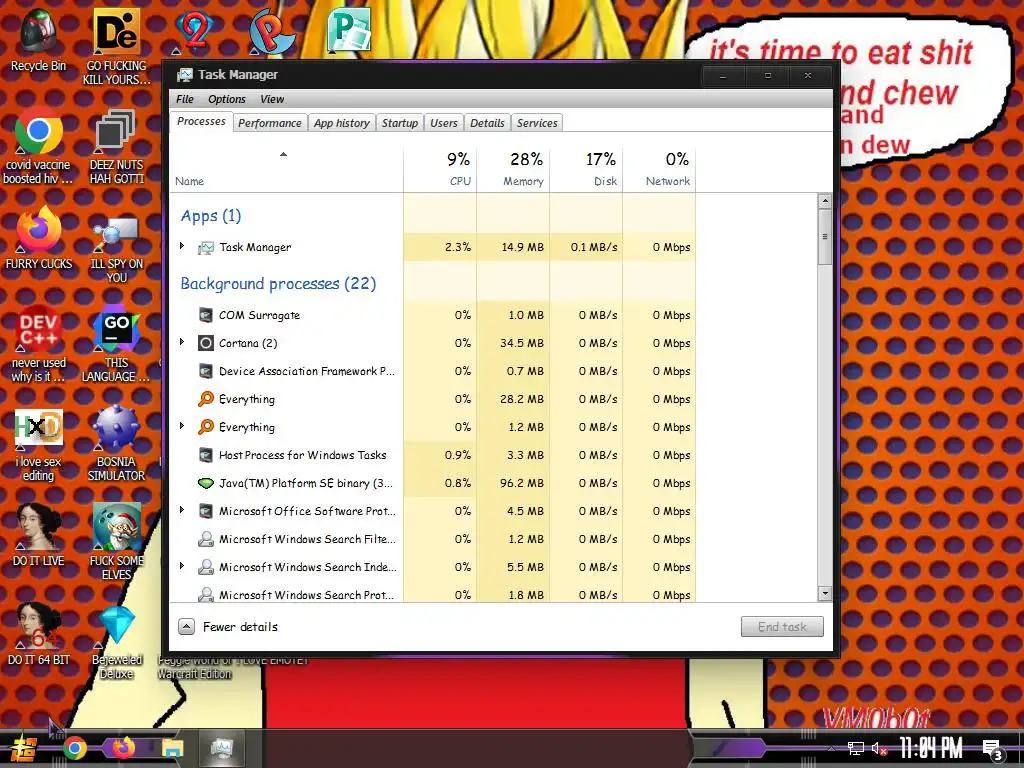Viewport: 1024px width, 768px height.
Task: Click the scrollbar up arrow
Action: point(825,201)
